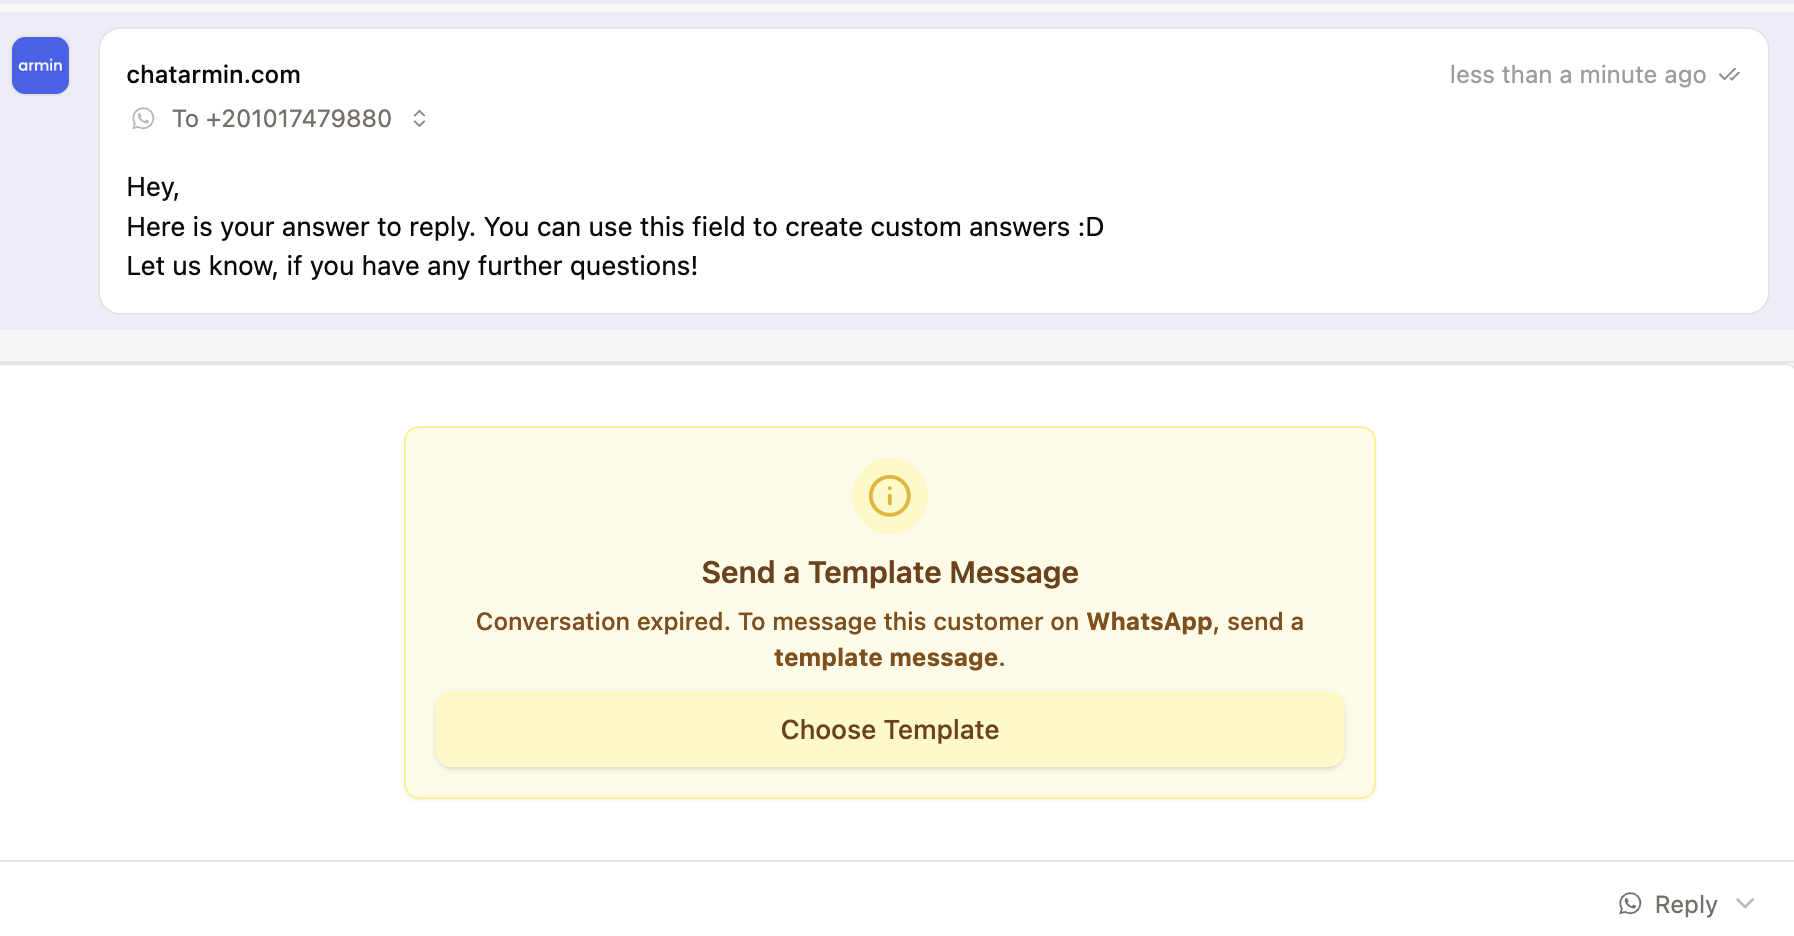Click the WhatsApp icon beside recipient number
This screenshot has width=1794, height=936.
click(143, 119)
